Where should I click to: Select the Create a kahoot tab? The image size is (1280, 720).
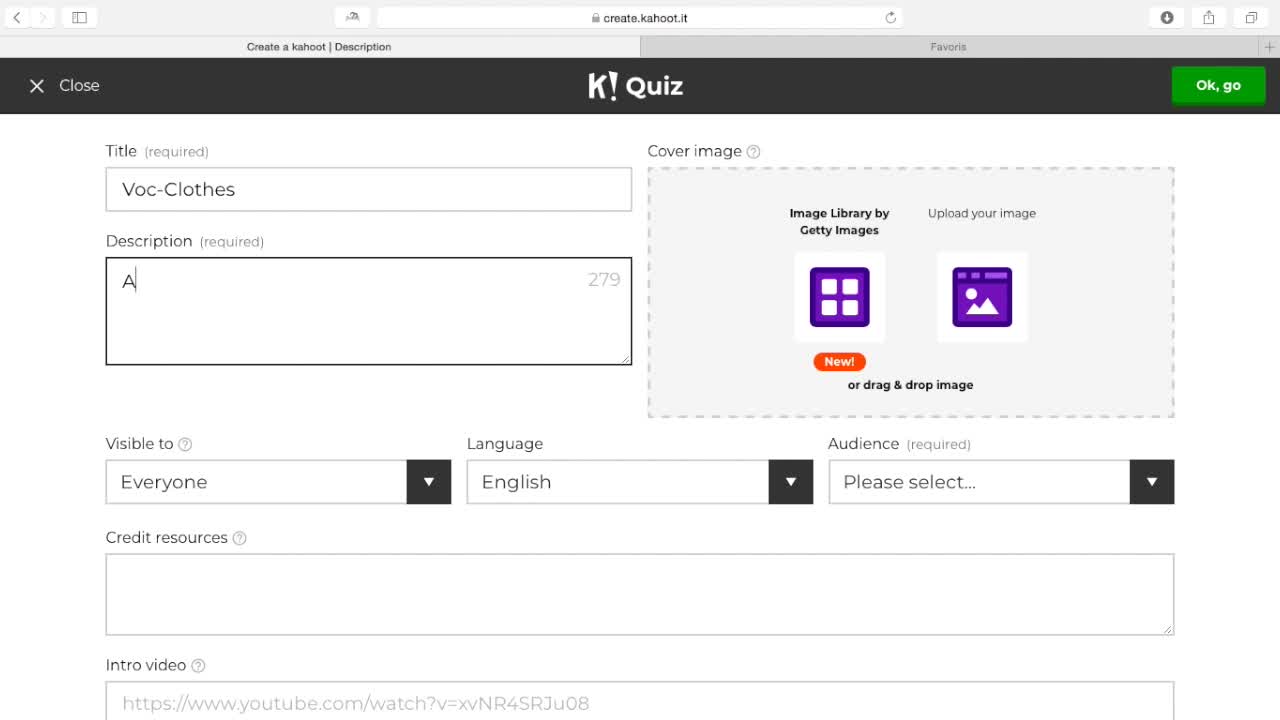point(319,47)
